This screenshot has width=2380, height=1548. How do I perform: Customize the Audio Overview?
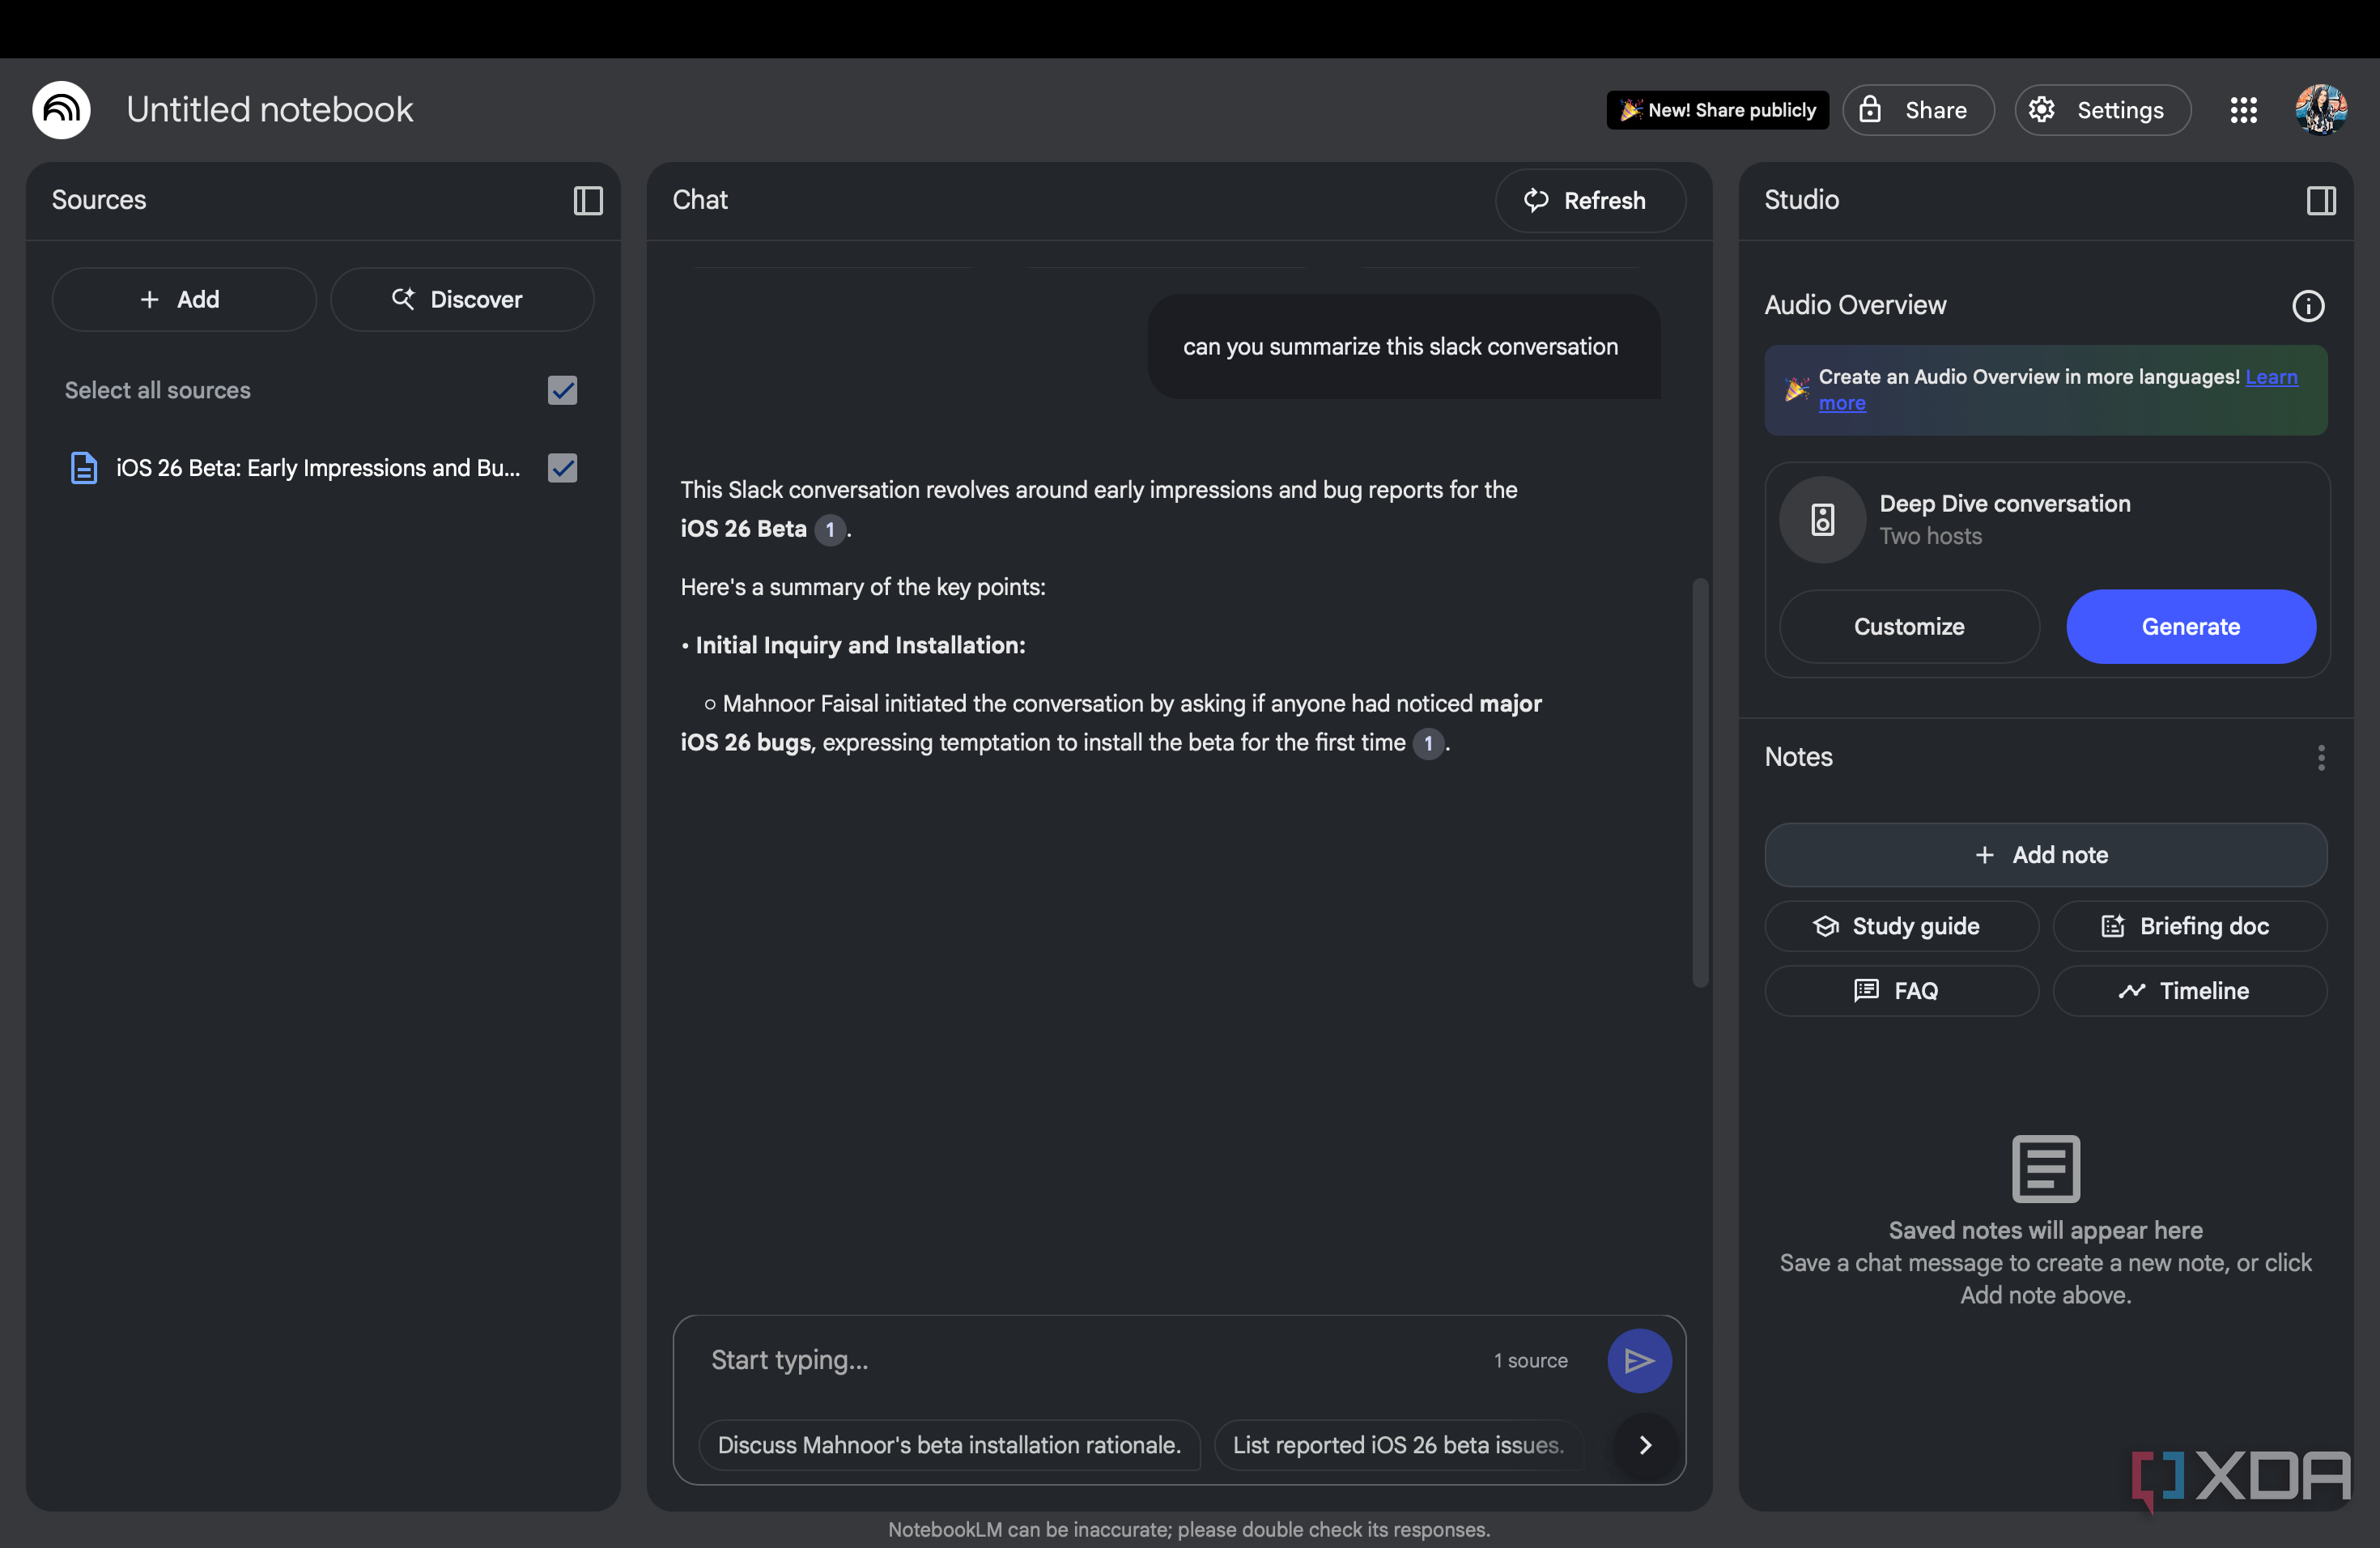point(1909,627)
